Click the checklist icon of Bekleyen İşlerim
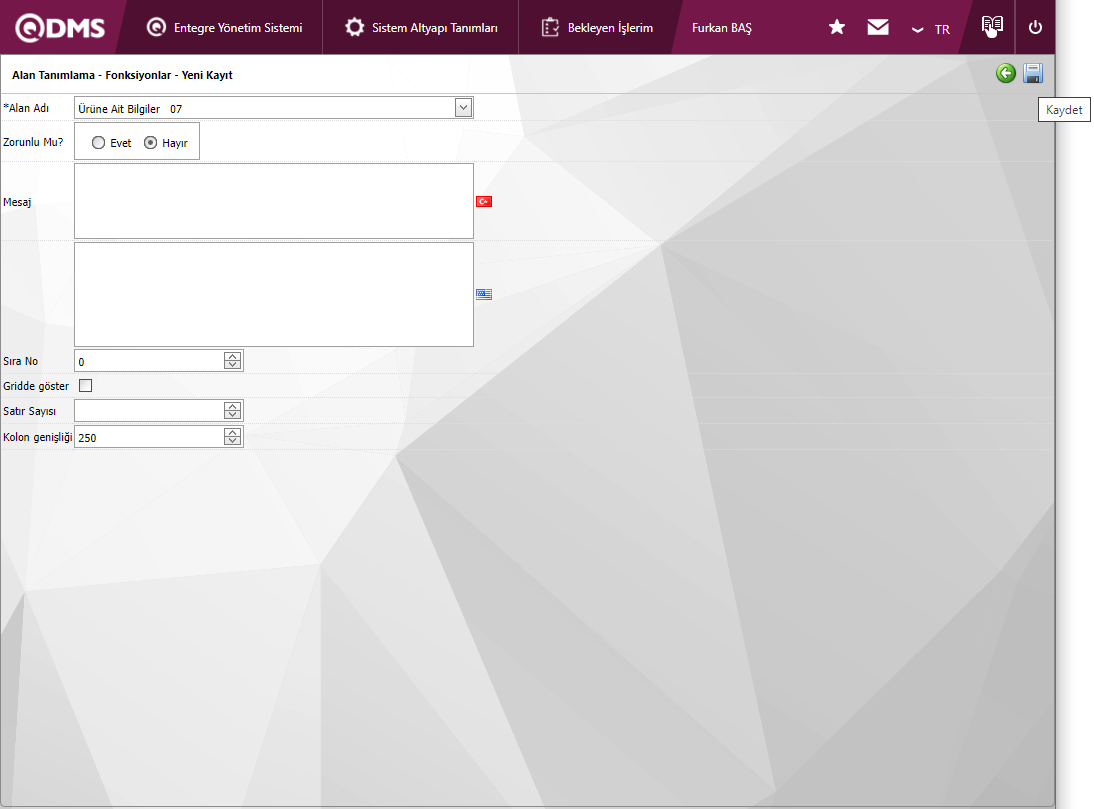This screenshot has height=809, width=1094. click(550, 27)
